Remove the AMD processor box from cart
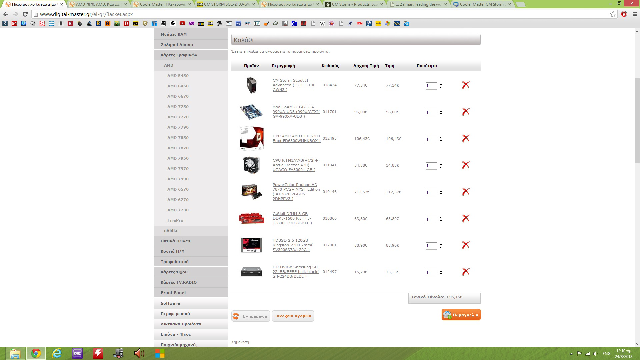The width and height of the screenshot is (640, 360). (465, 138)
